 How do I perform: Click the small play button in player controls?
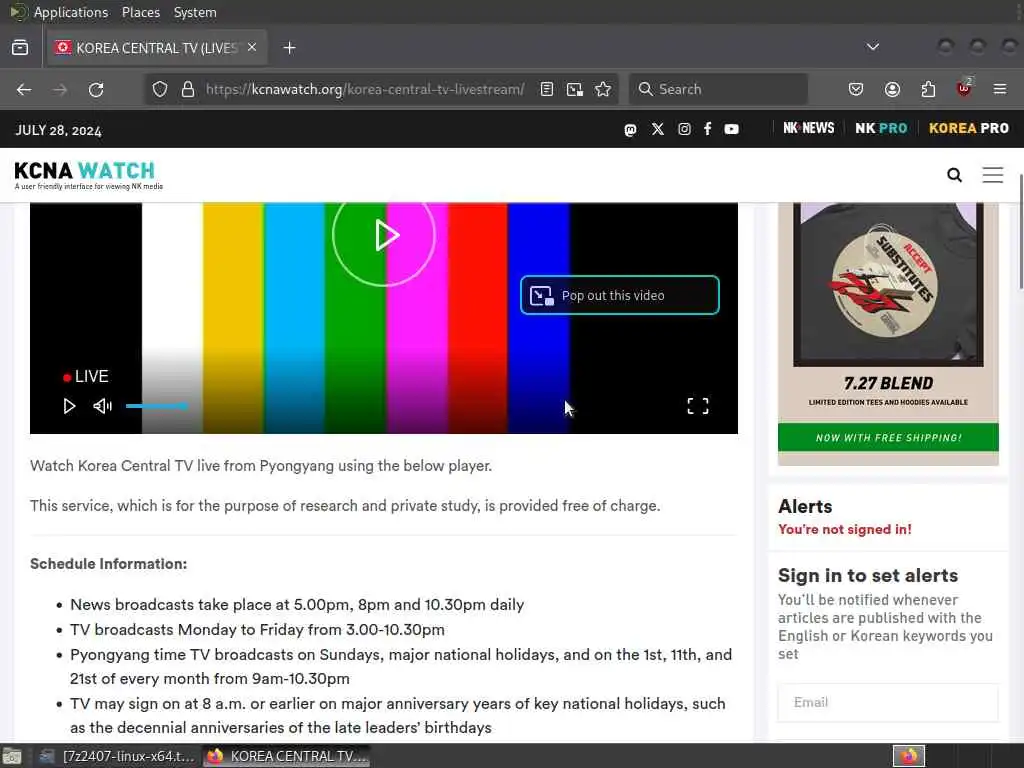[69, 406]
